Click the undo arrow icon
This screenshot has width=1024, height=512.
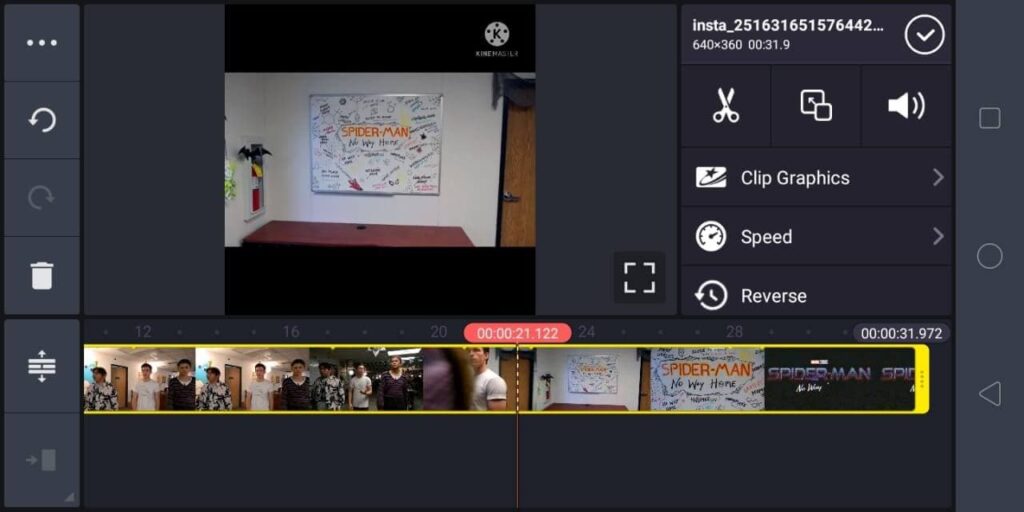pyautogui.click(x=42, y=120)
